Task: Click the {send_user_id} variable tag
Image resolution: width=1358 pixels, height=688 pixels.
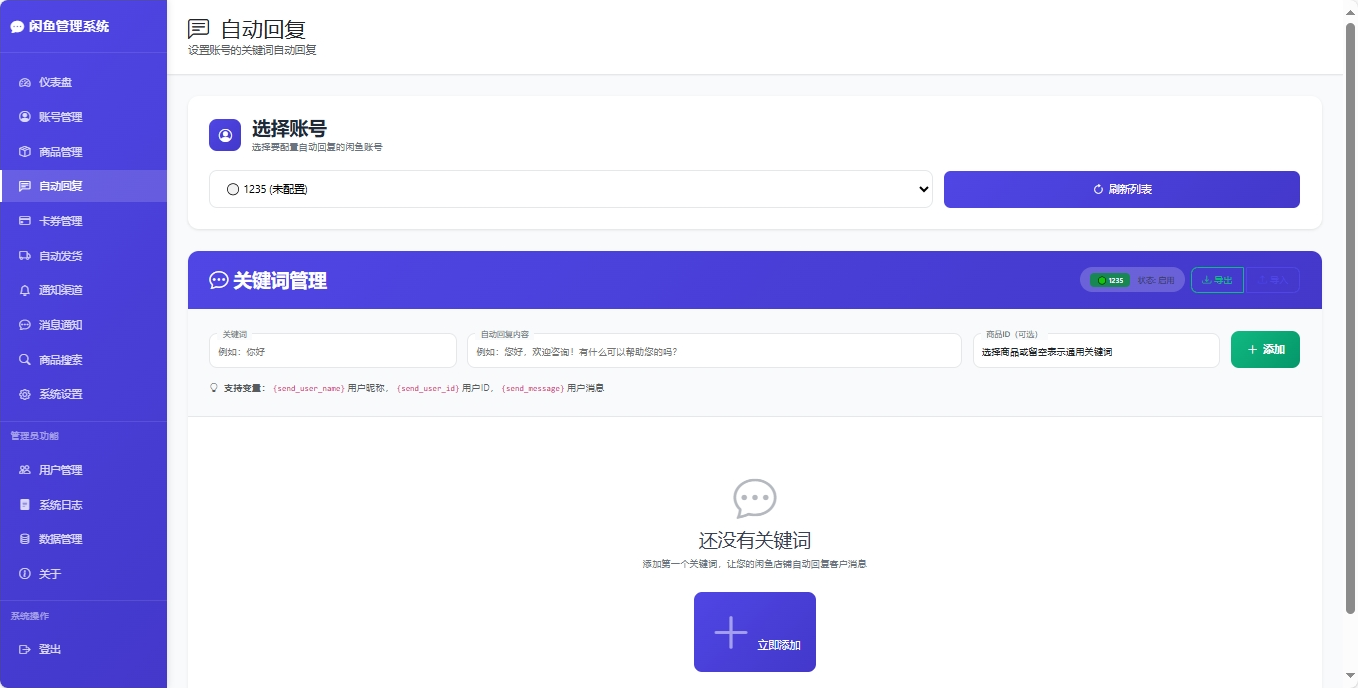Action: pos(428,388)
